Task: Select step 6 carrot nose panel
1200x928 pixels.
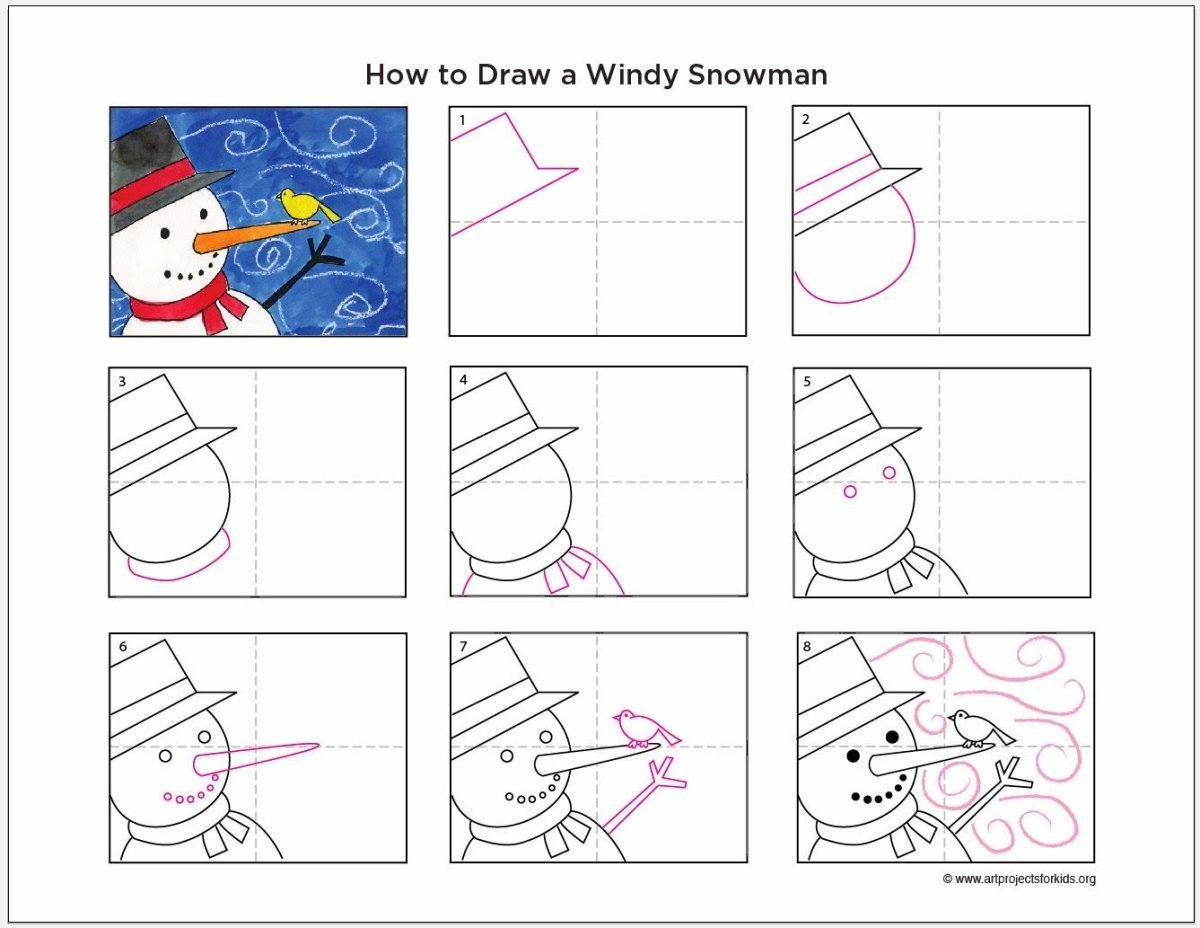Action: (x=258, y=747)
